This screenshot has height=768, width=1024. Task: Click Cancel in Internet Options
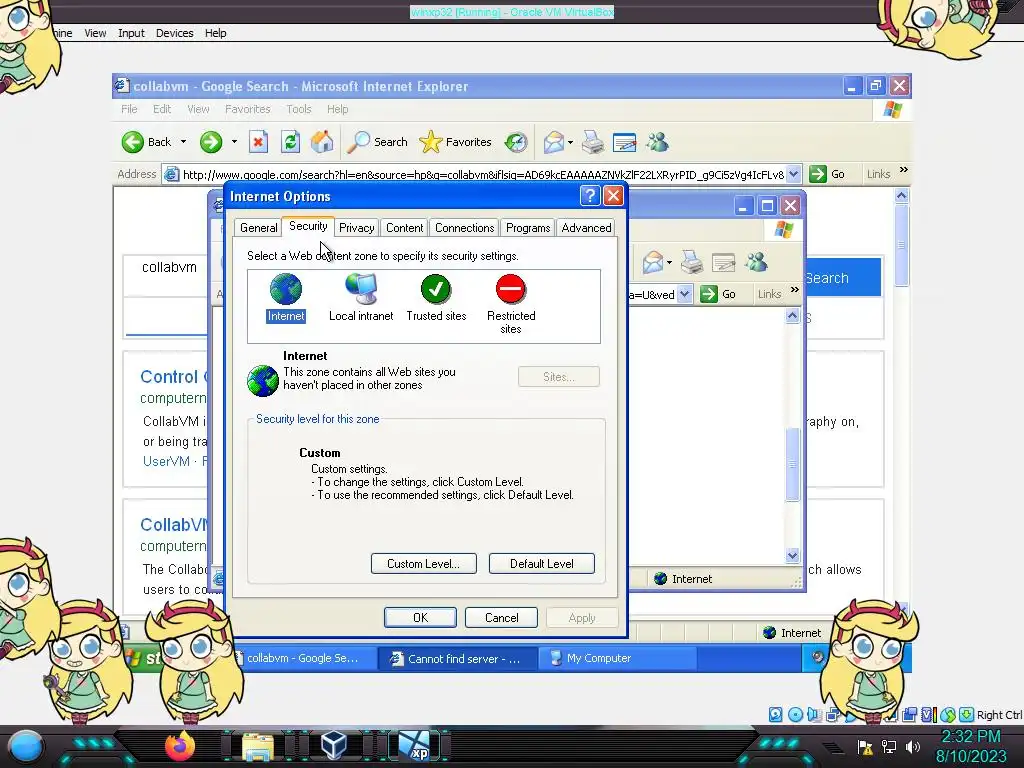pos(501,618)
